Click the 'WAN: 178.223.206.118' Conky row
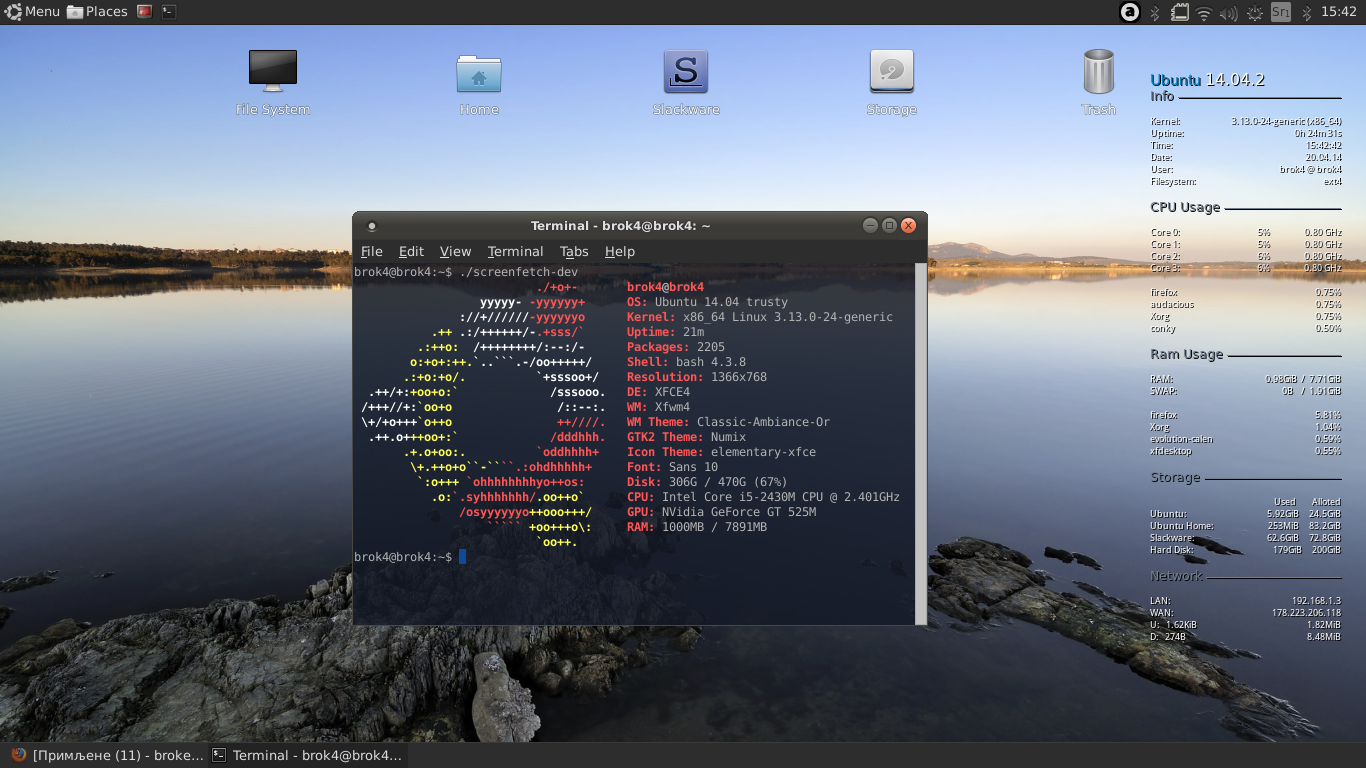 [1246, 613]
